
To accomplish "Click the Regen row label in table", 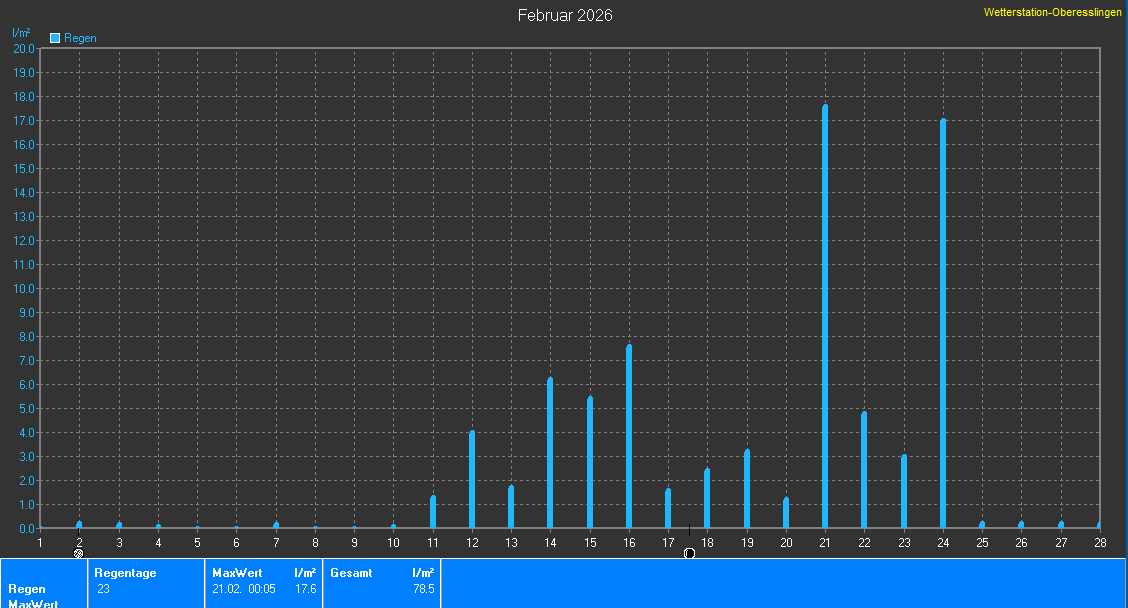I will [x=27, y=589].
